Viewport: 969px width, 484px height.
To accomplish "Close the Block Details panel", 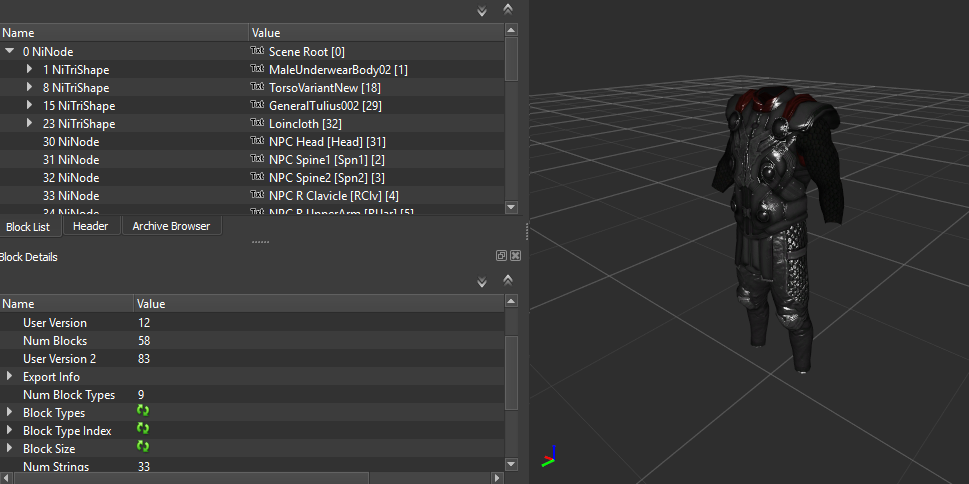I will (x=515, y=256).
